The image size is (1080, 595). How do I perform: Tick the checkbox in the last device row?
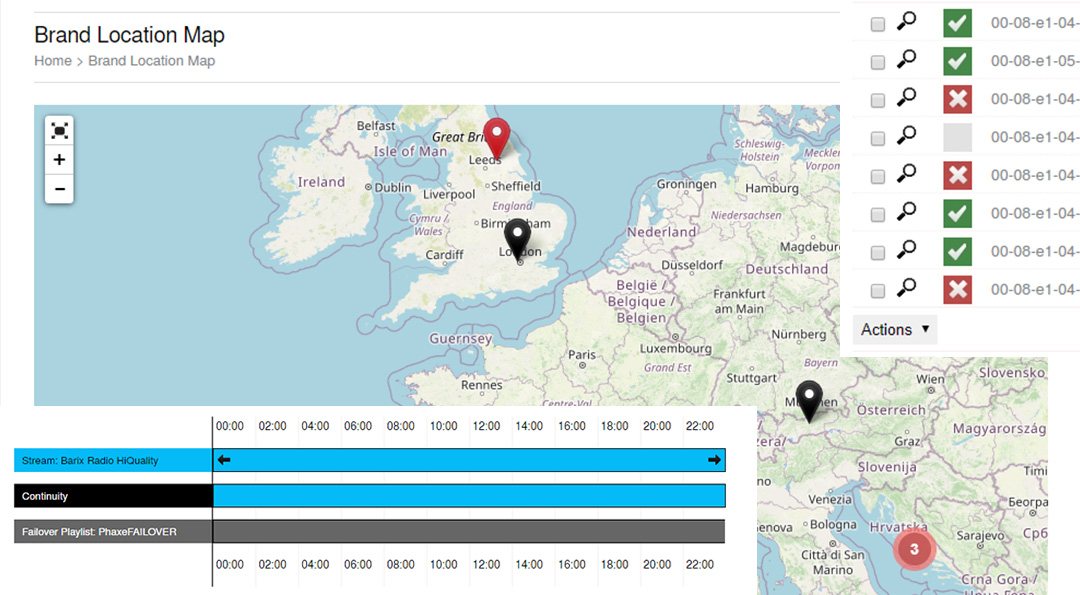(x=878, y=291)
